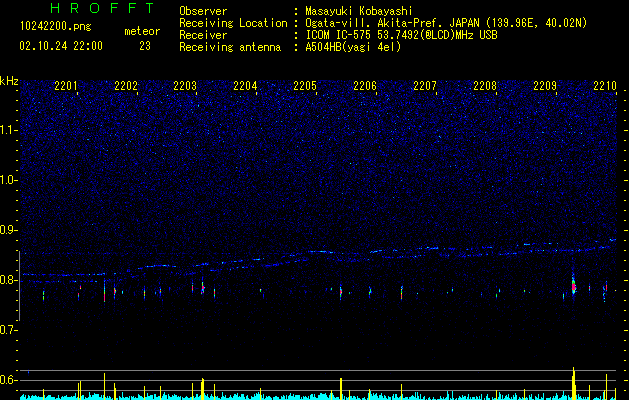Screen dimensions: 629x400
Task: Click the 2204 time marker
Action: (246, 86)
